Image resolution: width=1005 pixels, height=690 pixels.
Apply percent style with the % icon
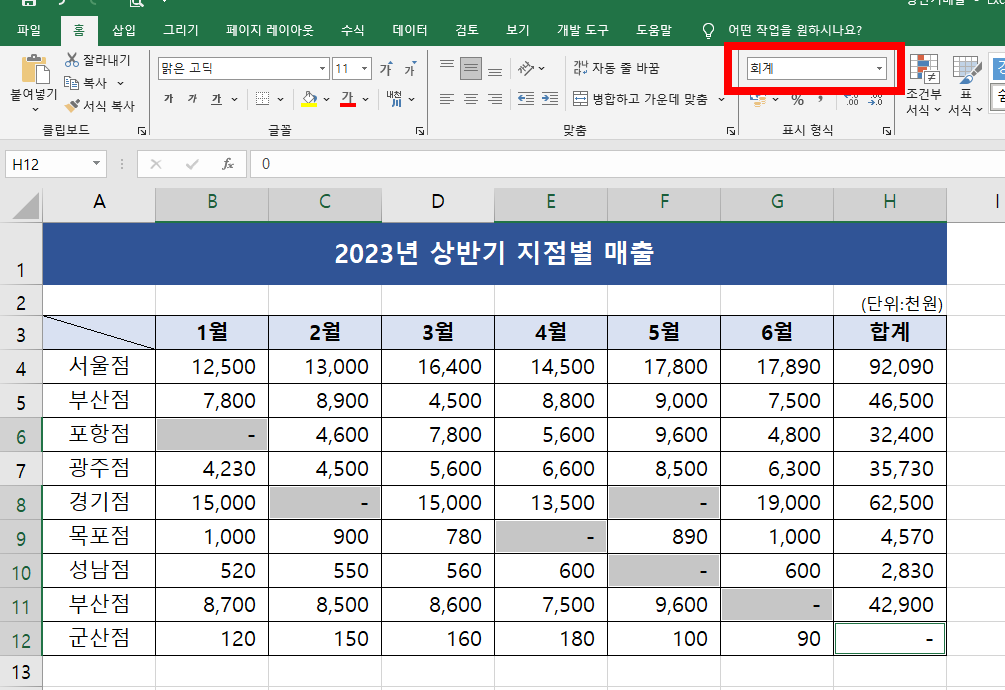click(x=797, y=99)
